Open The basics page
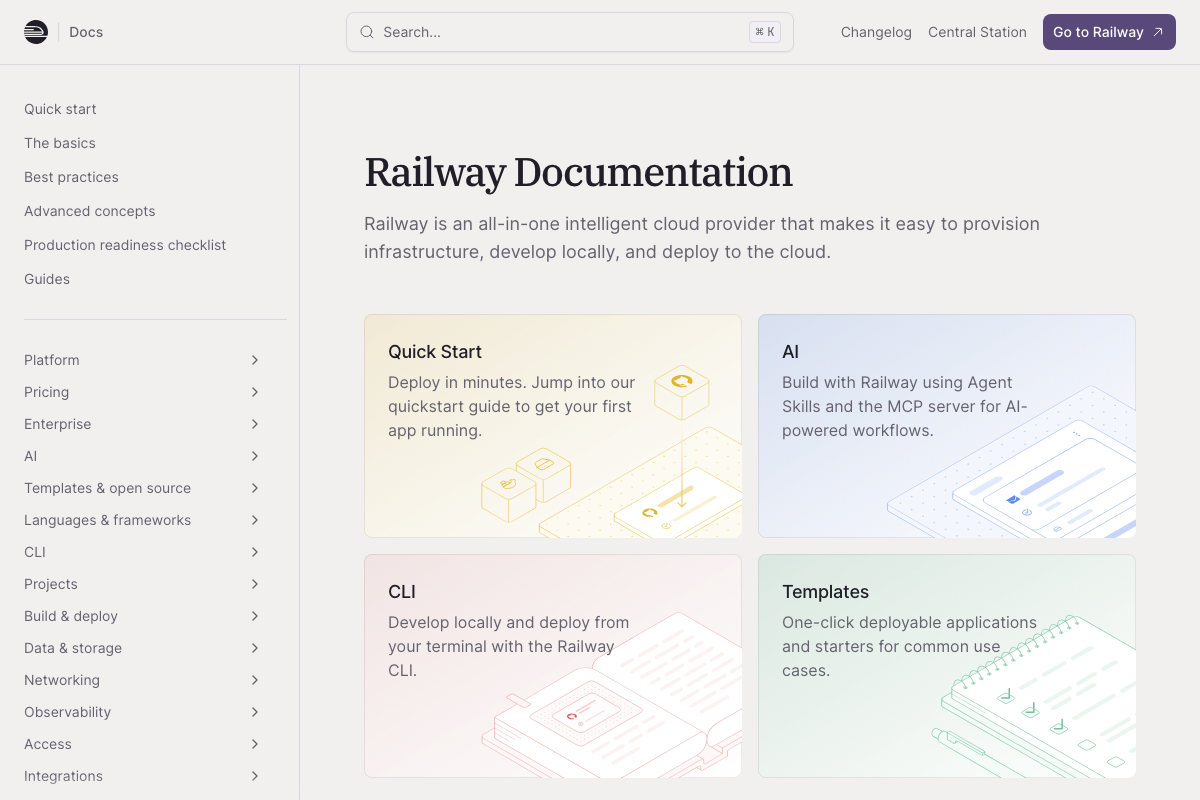Screen dimensions: 1200x800 point(60,143)
